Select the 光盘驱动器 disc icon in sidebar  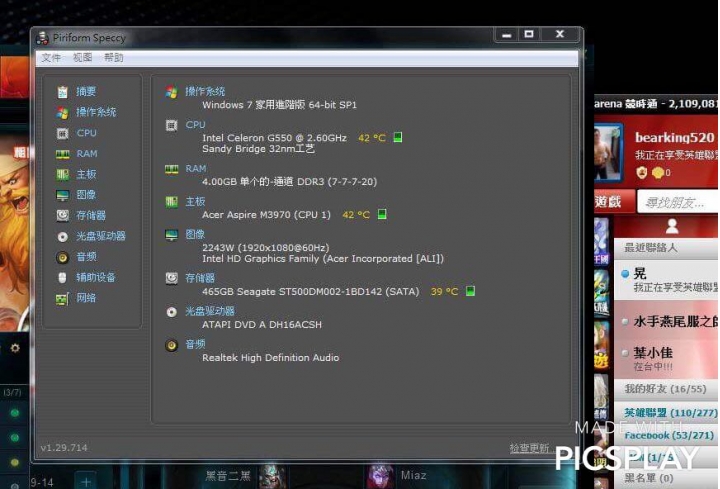[63, 236]
